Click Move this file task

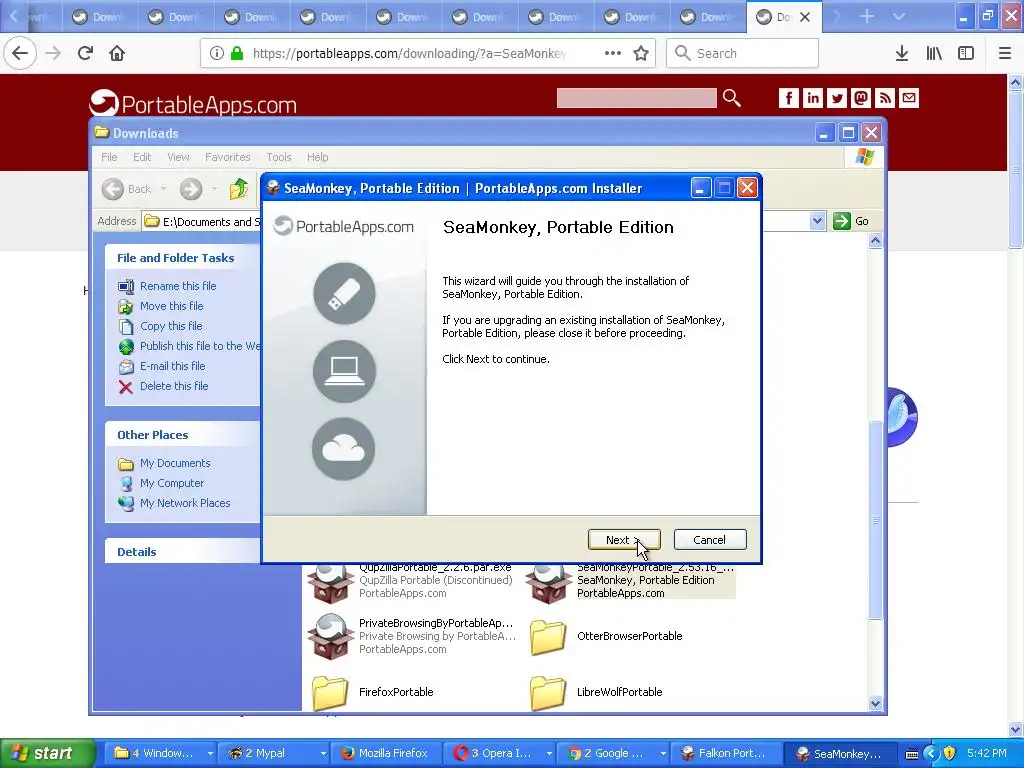tap(171, 306)
